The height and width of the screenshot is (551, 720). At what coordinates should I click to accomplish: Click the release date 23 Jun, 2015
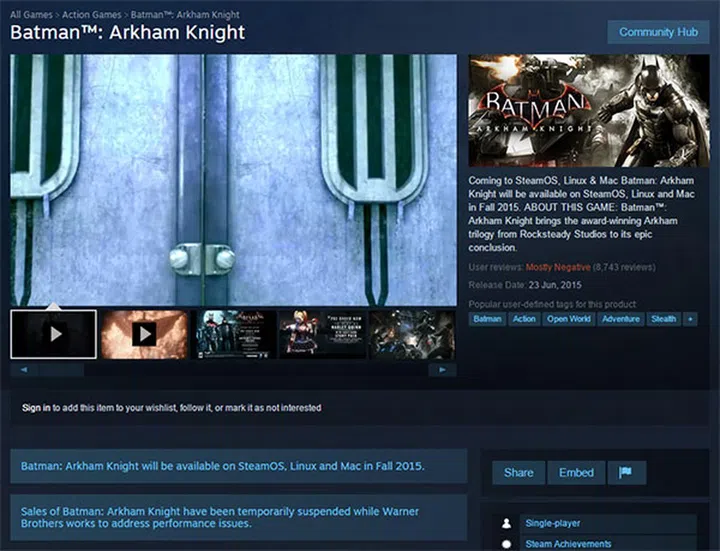pyautogui.click(x=555, y=285)
